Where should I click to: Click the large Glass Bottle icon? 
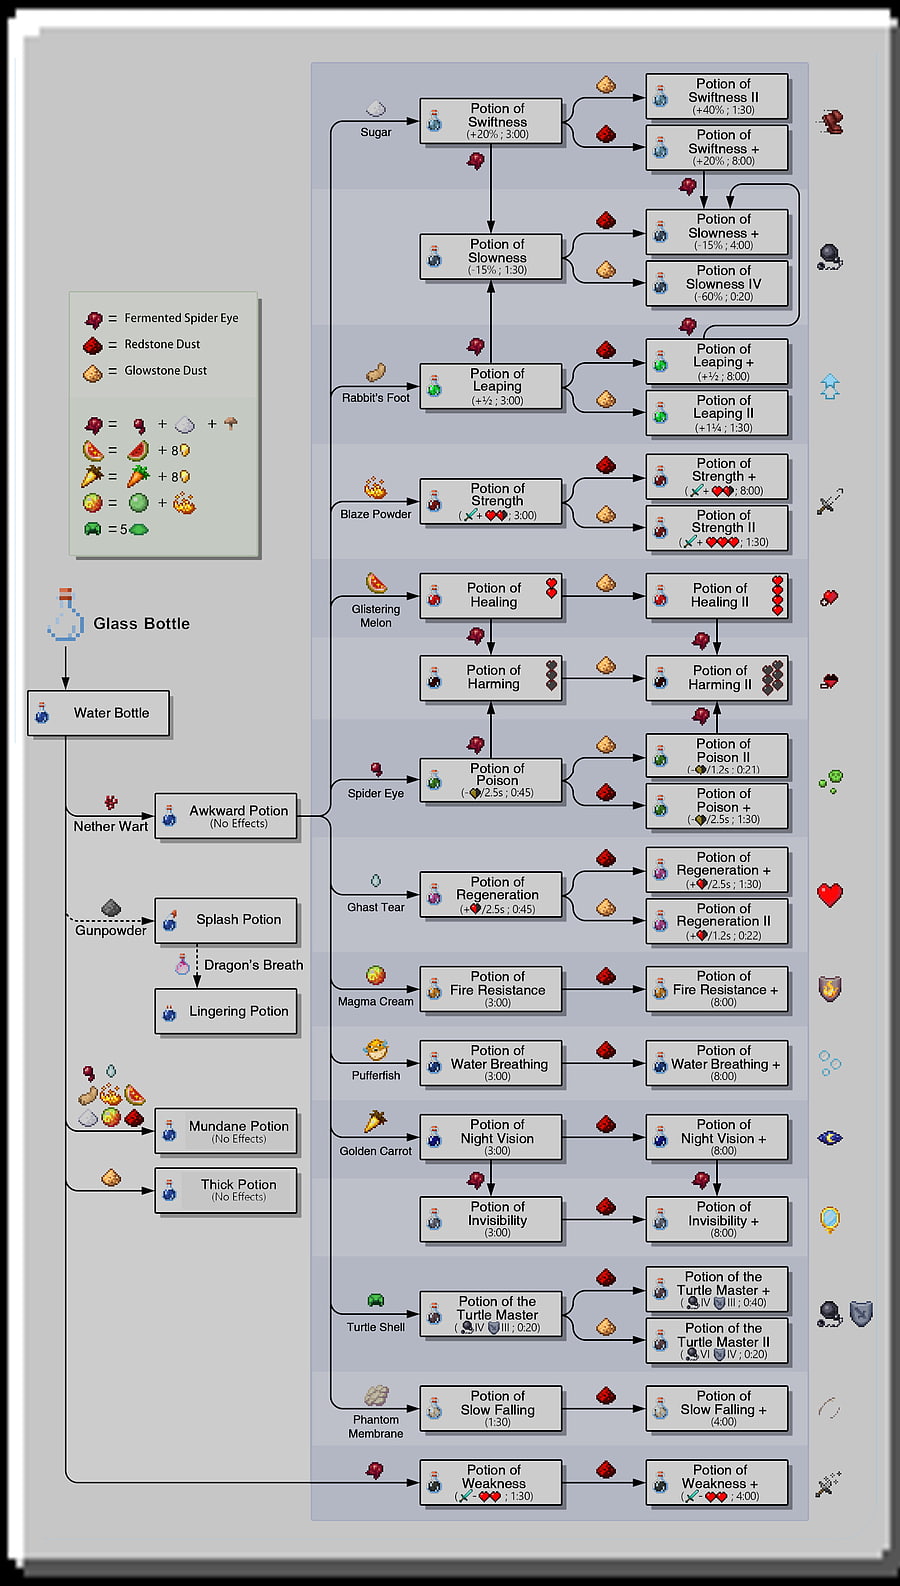point(65,615)
